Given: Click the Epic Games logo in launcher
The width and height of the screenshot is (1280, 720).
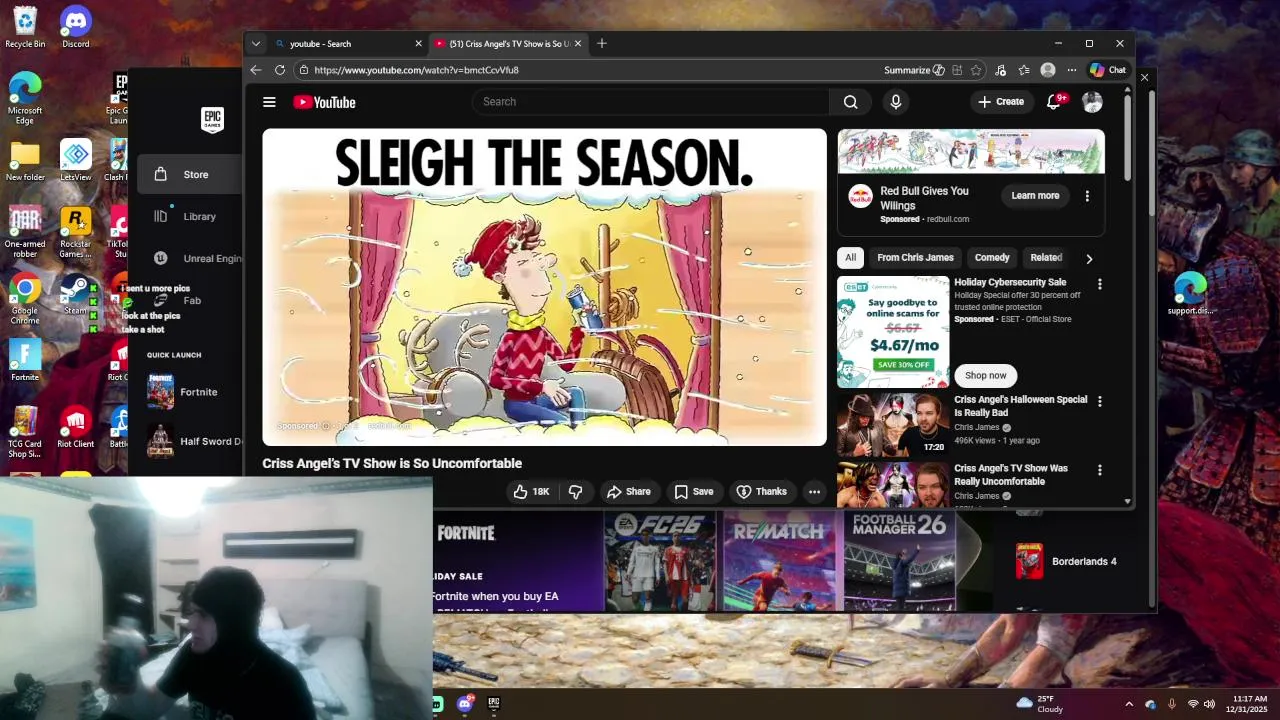Looking at the screenshot, I should [x=212, y=119].
